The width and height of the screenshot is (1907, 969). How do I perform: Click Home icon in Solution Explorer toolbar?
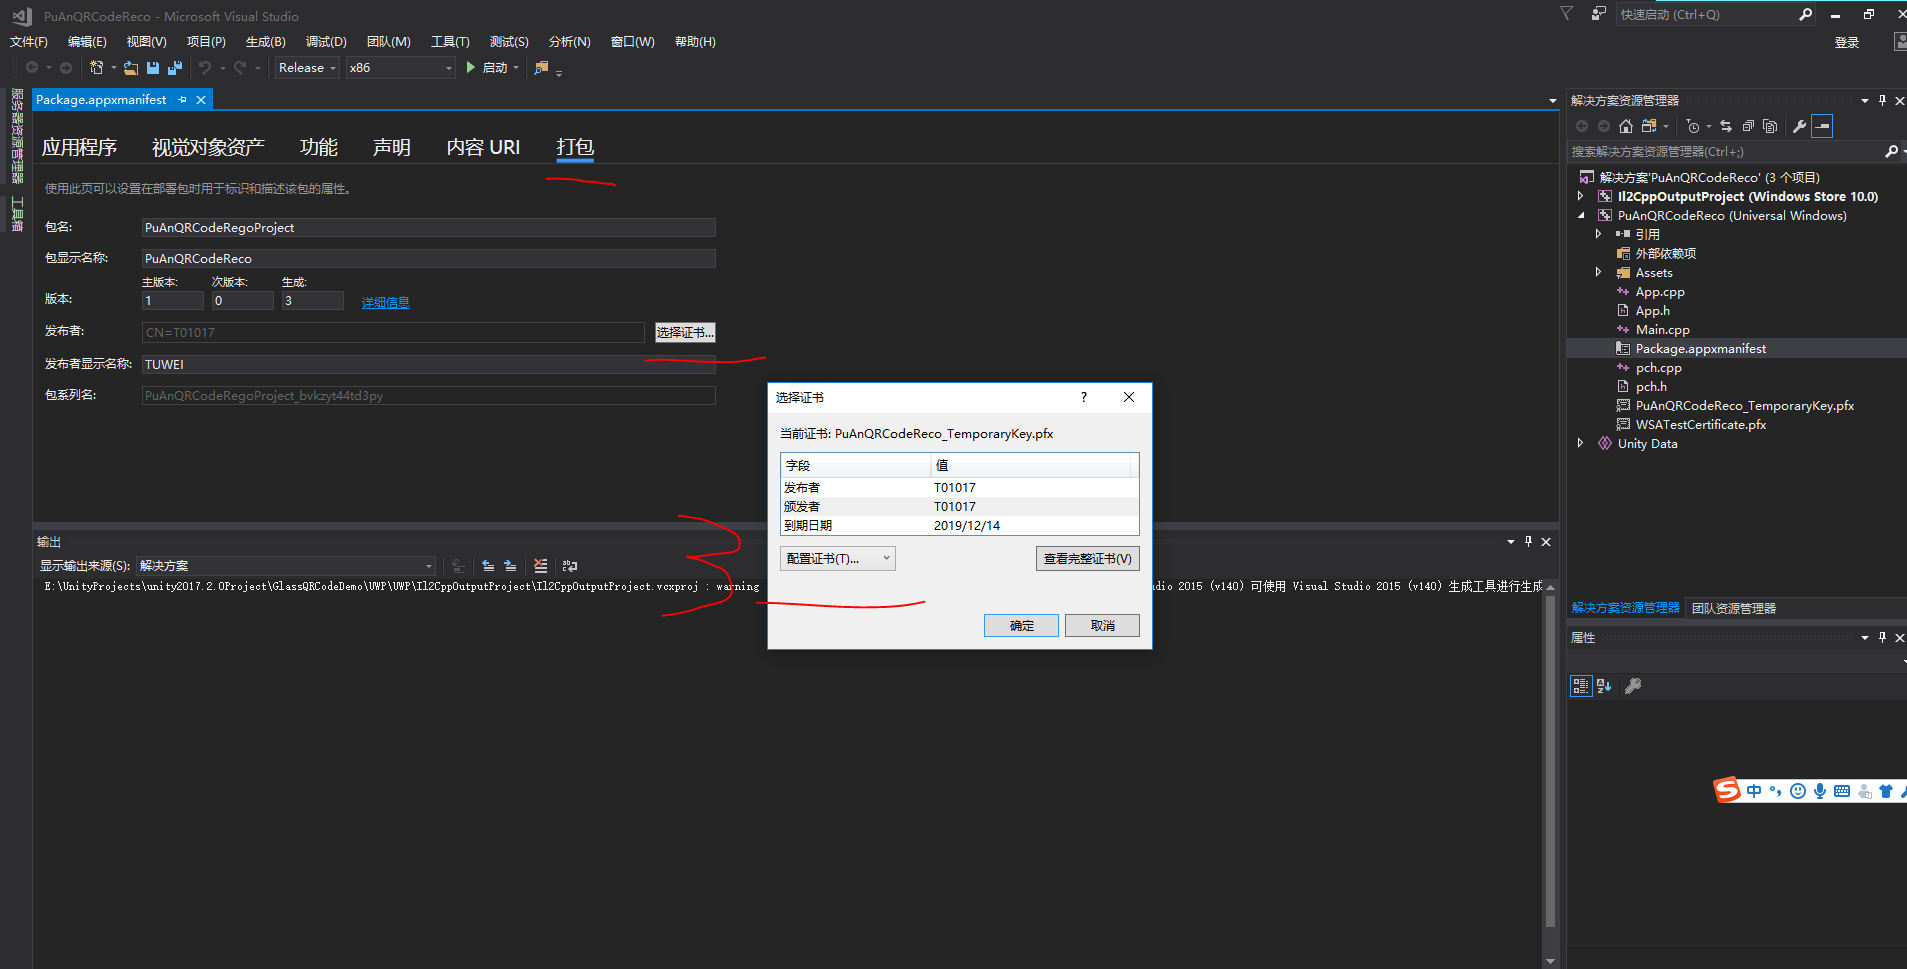1626,126
